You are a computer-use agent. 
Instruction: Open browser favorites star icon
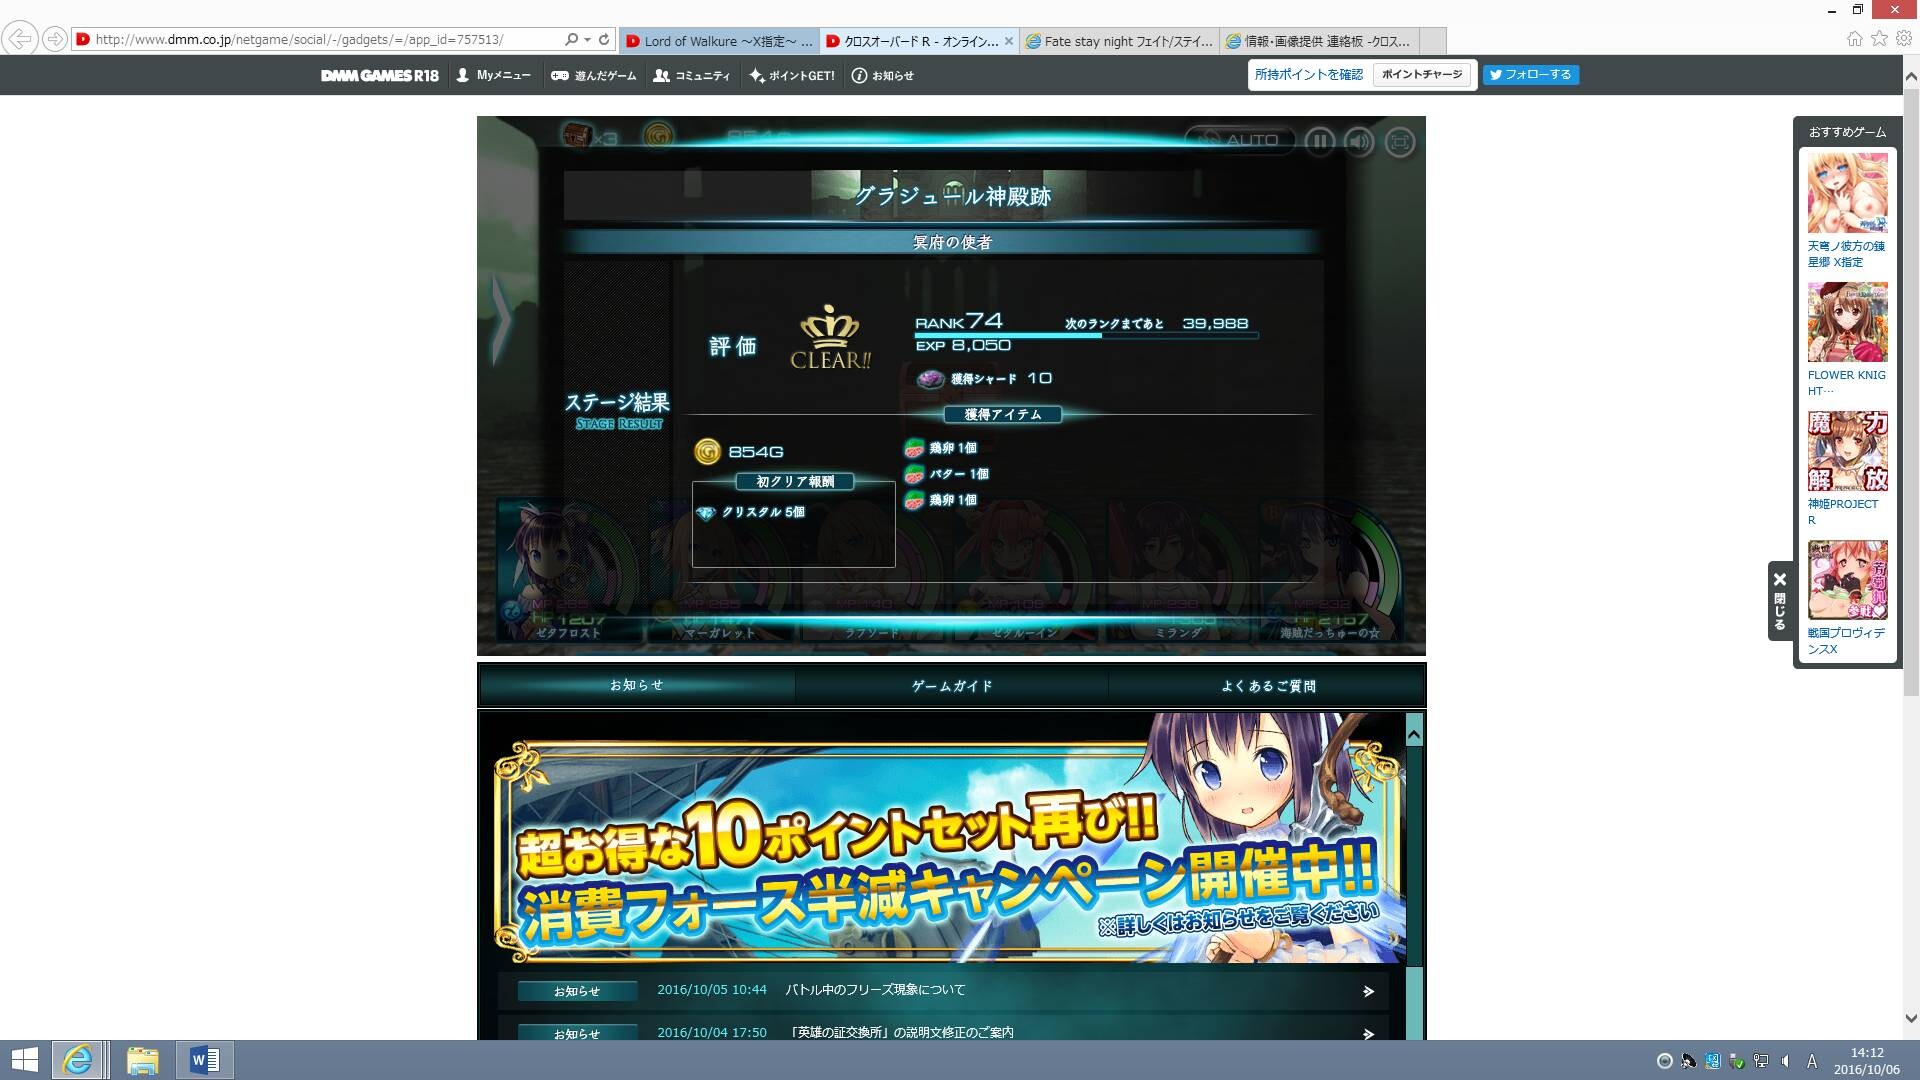coord(1879,39)
